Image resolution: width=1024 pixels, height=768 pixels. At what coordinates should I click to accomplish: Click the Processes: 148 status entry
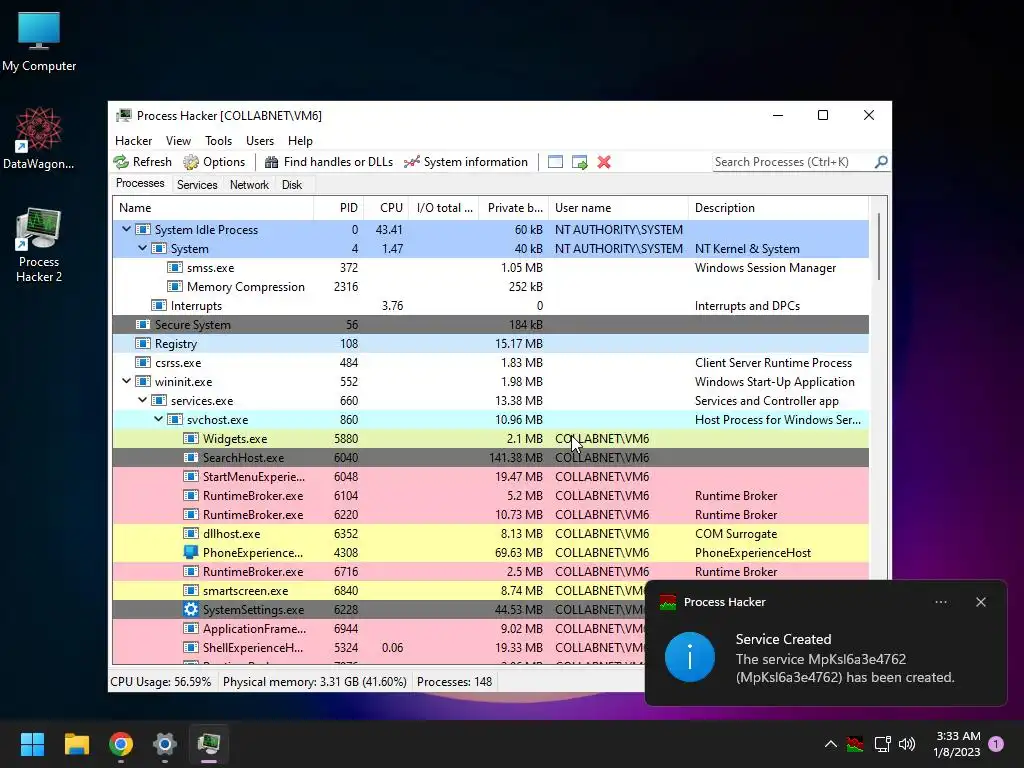pos(455,682)
